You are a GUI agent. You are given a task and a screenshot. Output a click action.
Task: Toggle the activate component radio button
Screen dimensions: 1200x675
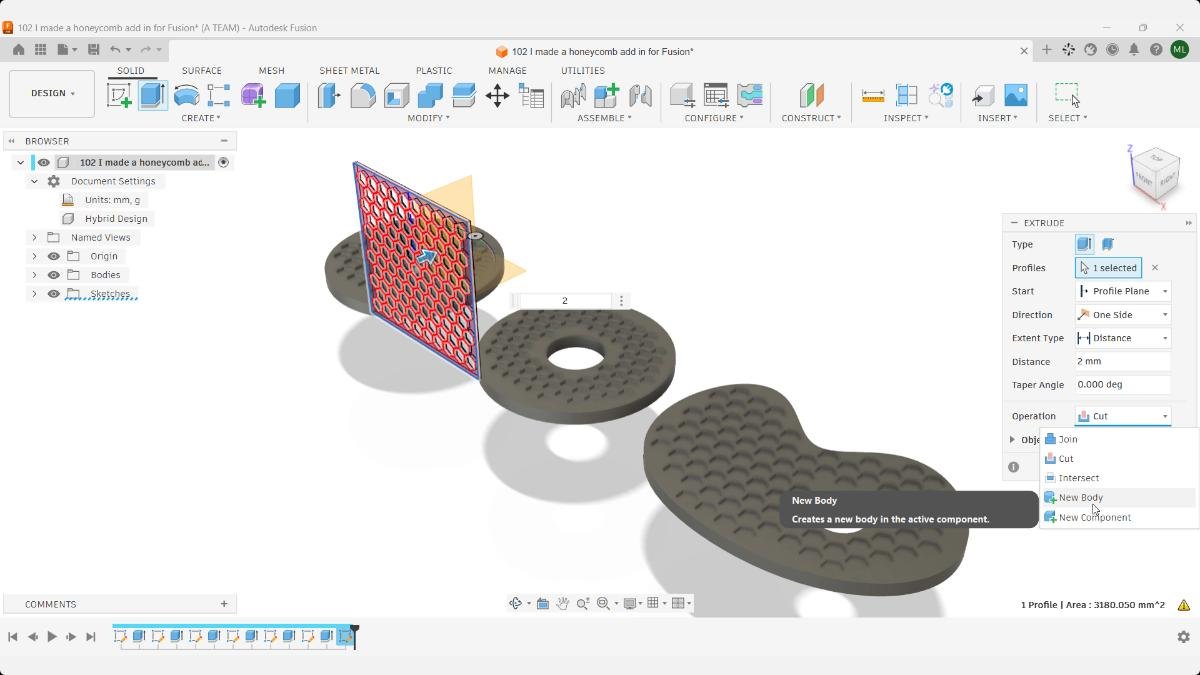224,162
